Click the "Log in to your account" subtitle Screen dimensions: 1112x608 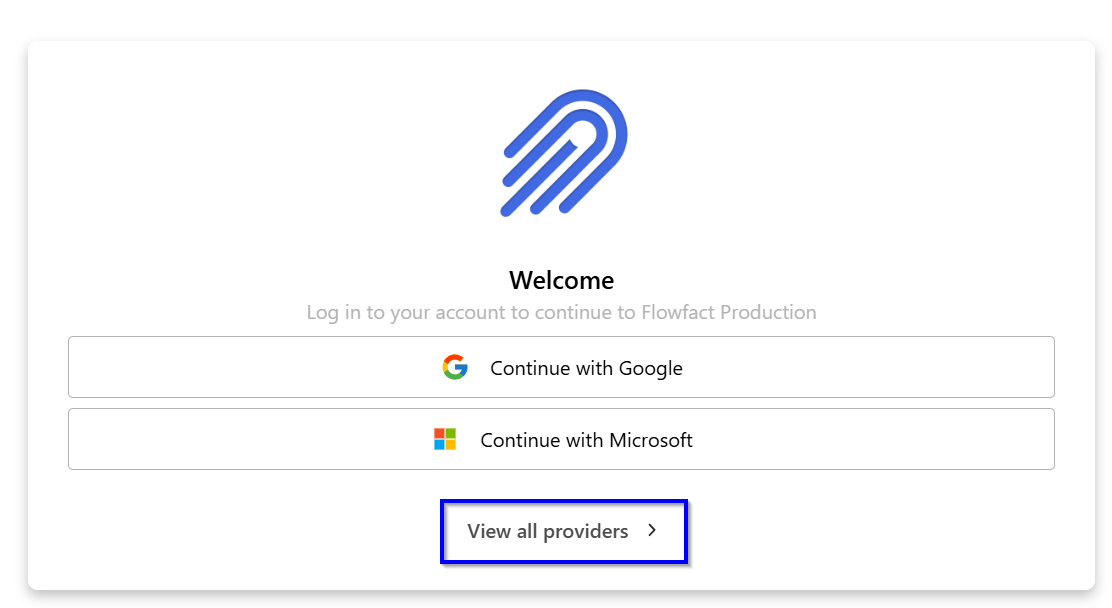561,312
